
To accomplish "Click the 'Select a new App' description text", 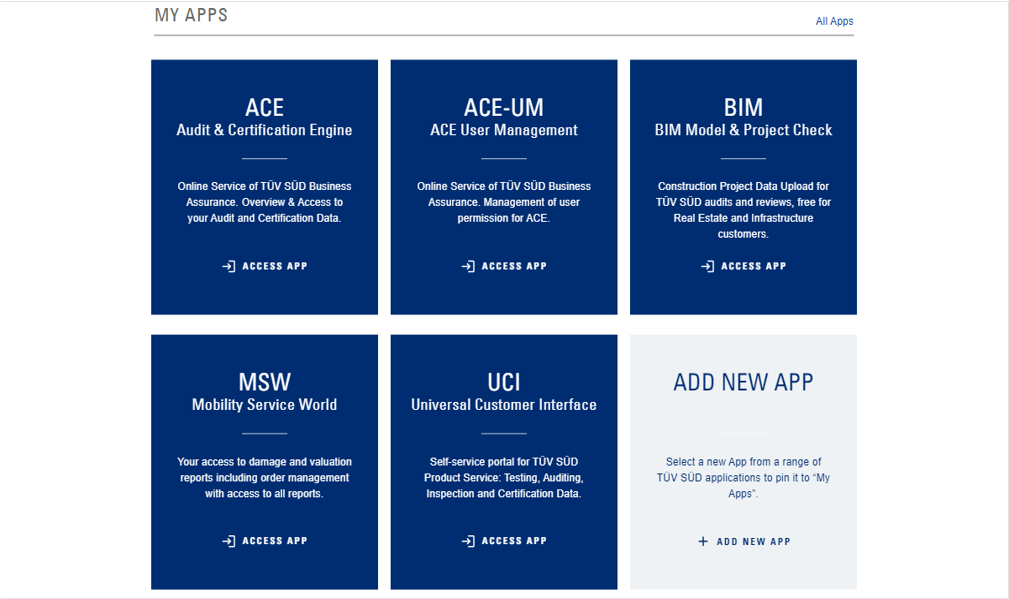I will click(743, 477).
